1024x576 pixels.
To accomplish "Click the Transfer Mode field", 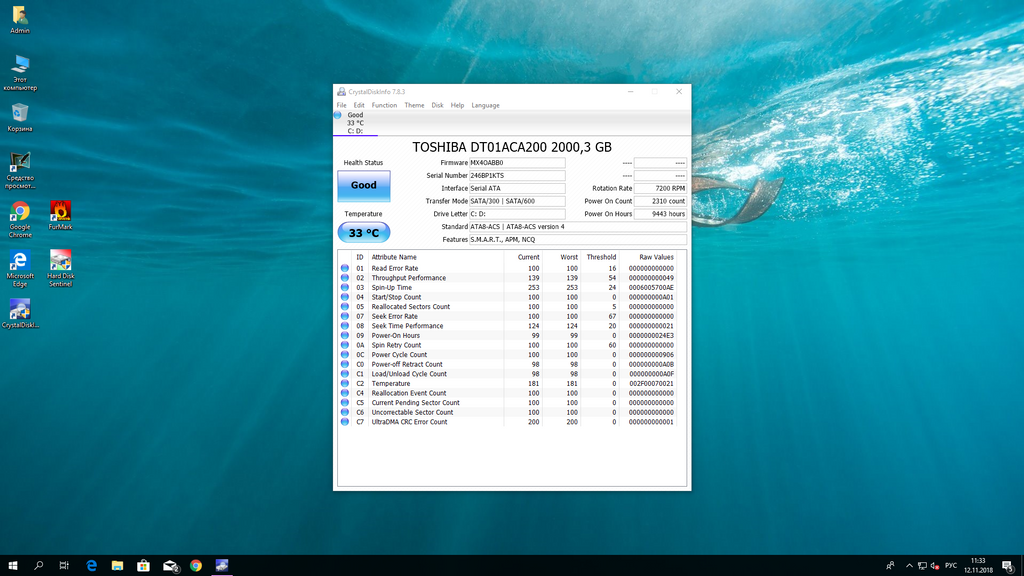I will (x=517, y=201).
